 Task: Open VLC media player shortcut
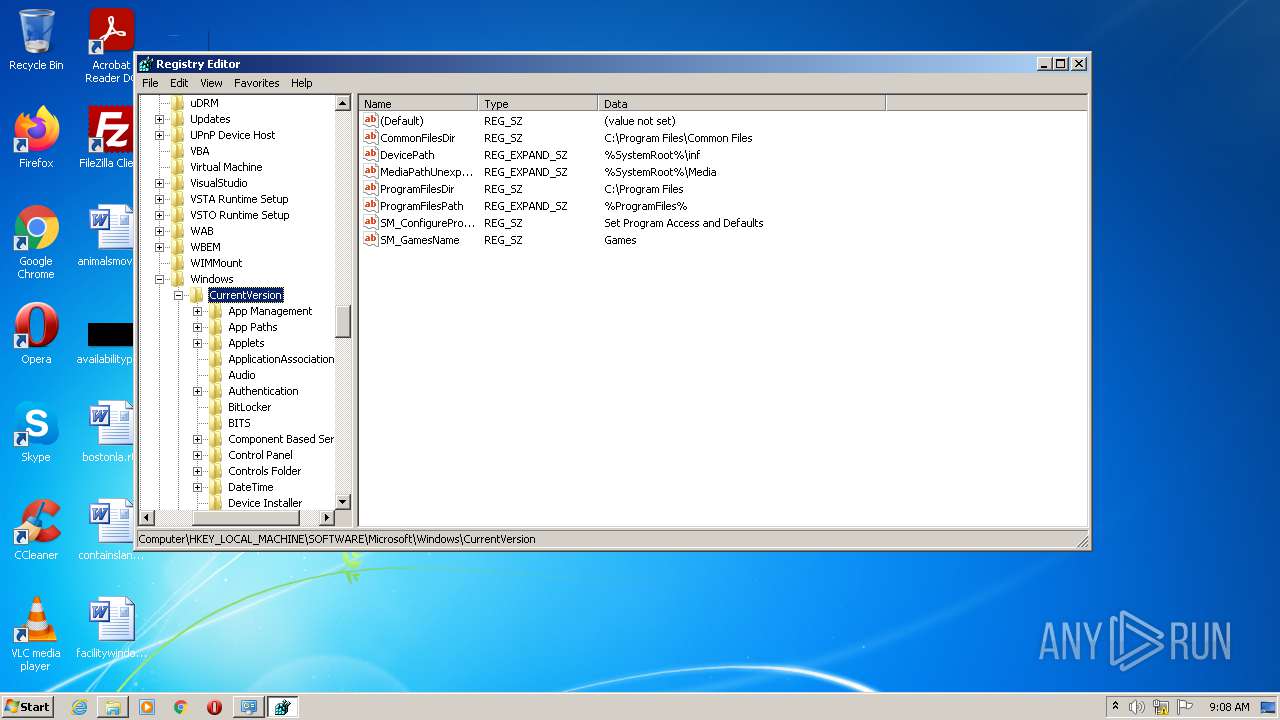(x=36, y=633)
